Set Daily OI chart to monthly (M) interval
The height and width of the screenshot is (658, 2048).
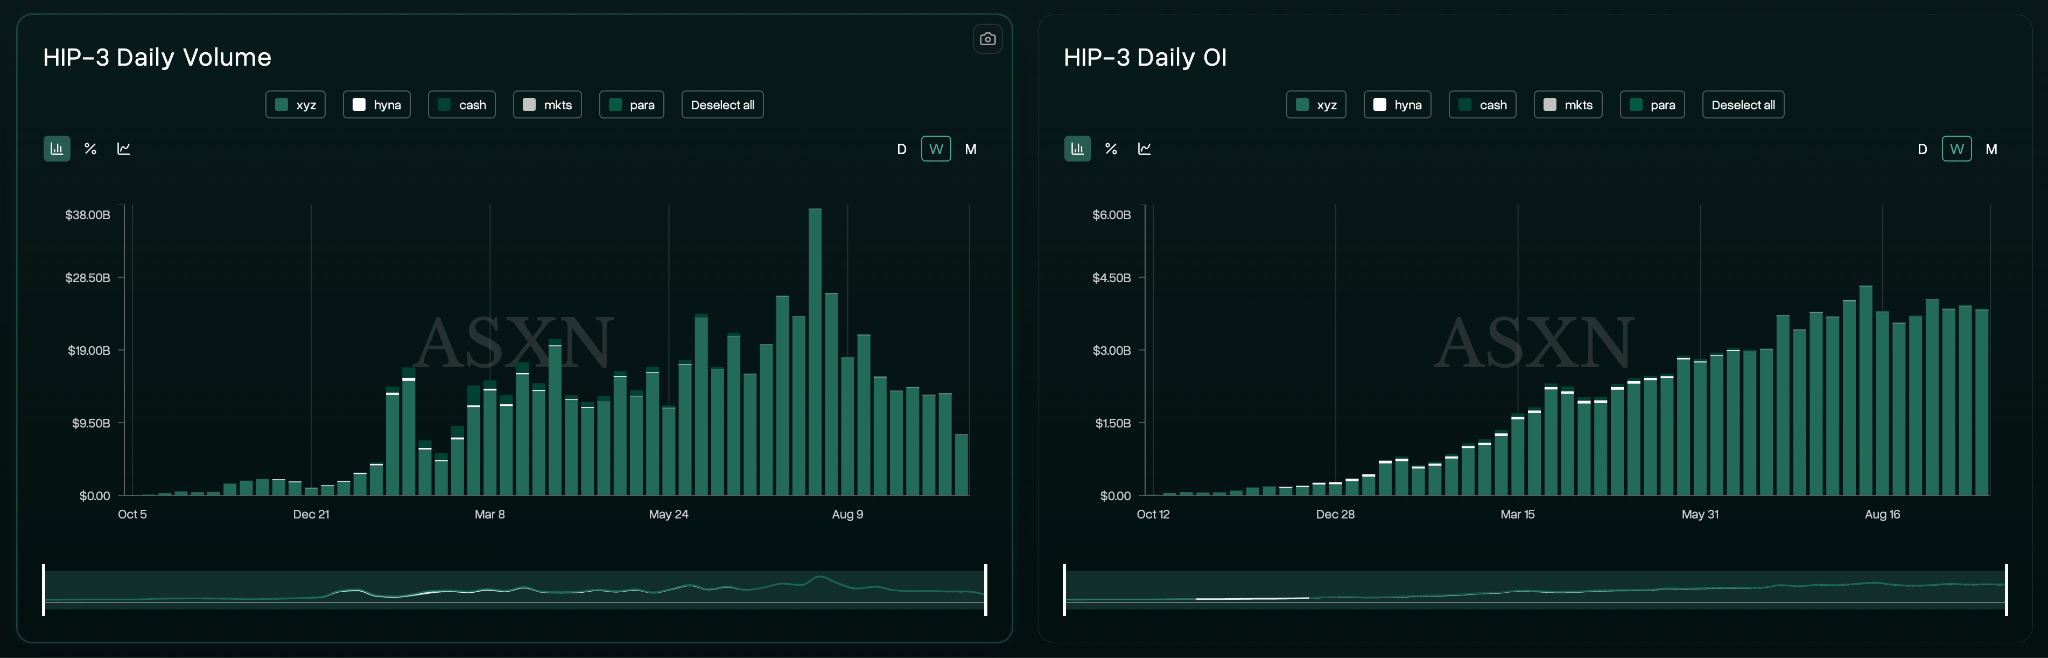(x=1992, y=149)
